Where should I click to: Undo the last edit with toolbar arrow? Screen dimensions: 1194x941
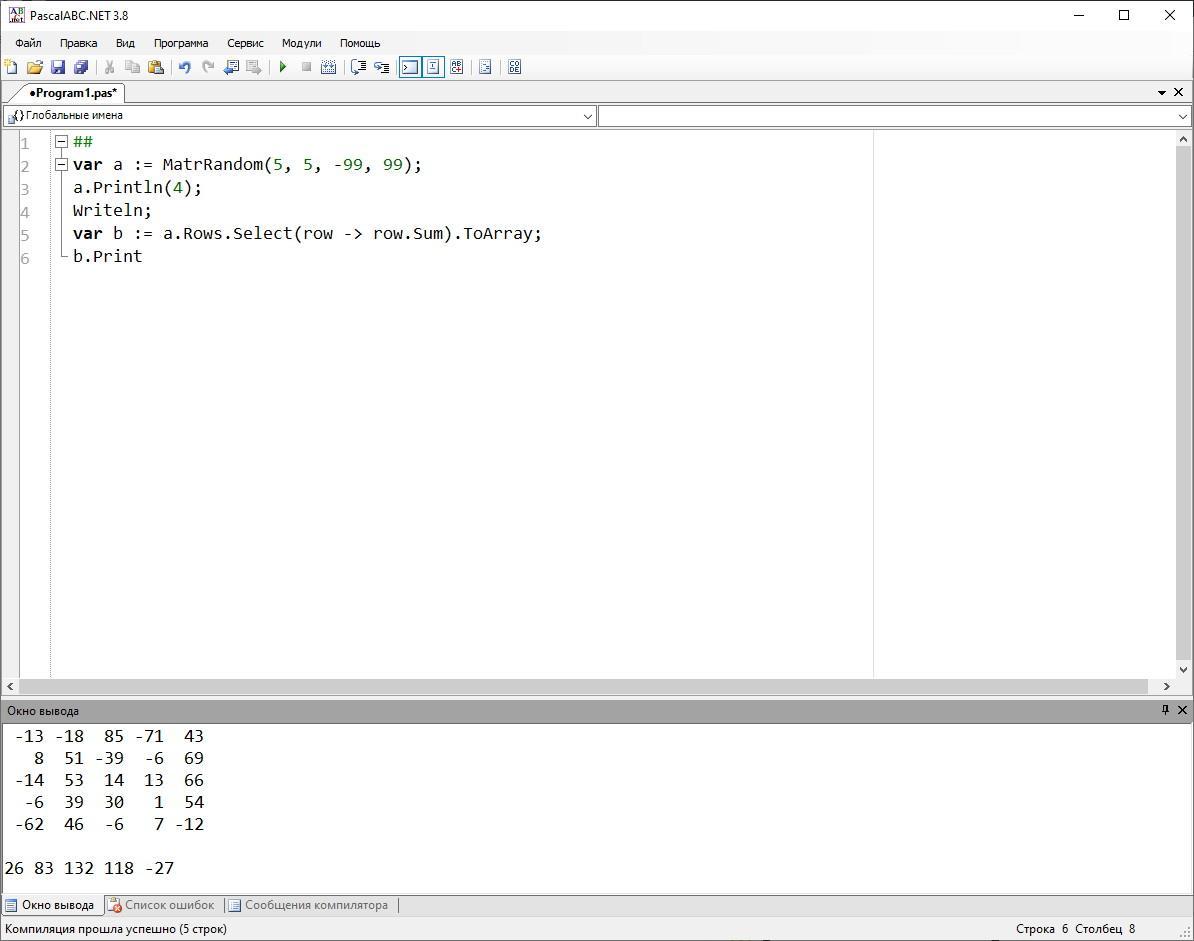184,67
